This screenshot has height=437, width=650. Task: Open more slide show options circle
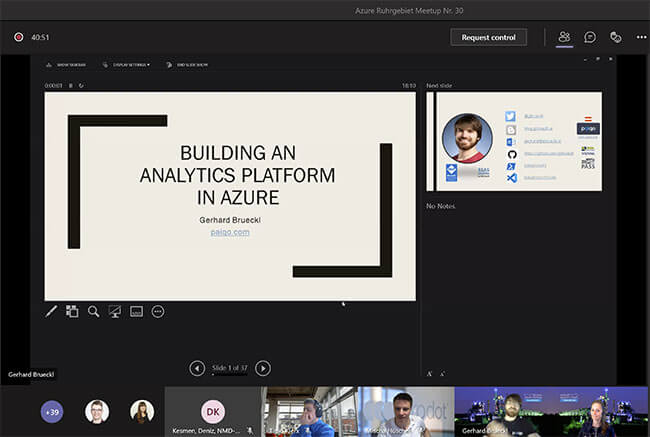(158, 311)
